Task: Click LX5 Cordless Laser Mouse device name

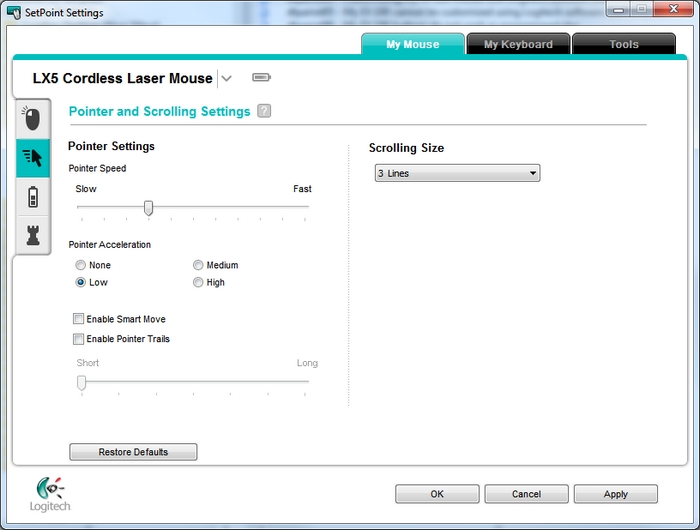Action: (x=122, y=78)
